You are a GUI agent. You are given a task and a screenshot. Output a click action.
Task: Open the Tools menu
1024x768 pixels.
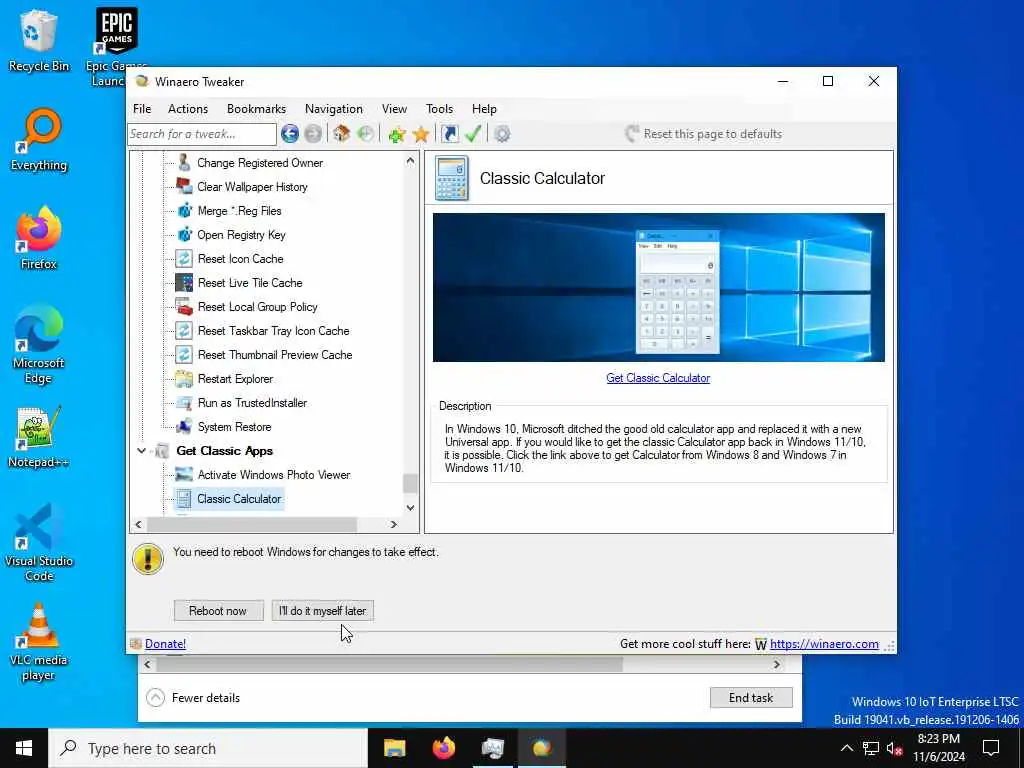440,109
